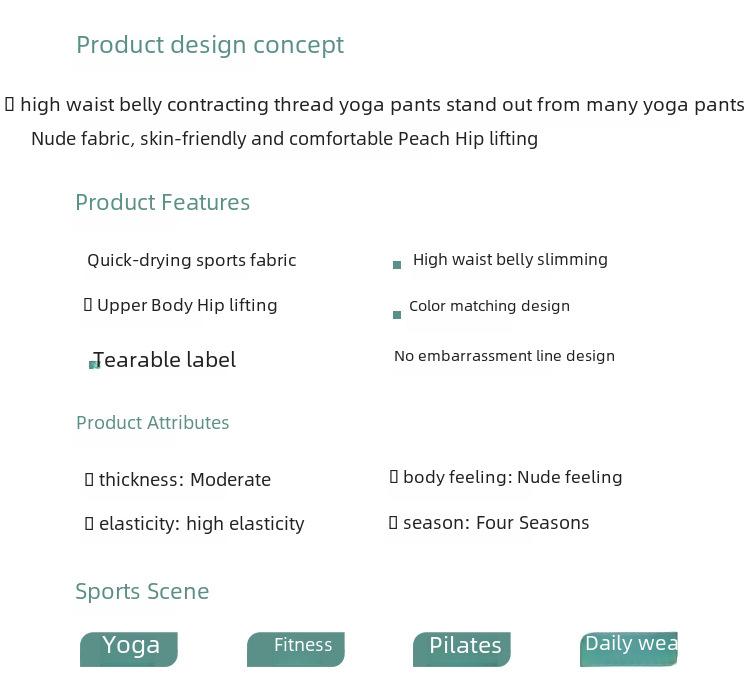
Task: Click the Sports Scene heading
Action: [x=142, y=591]
